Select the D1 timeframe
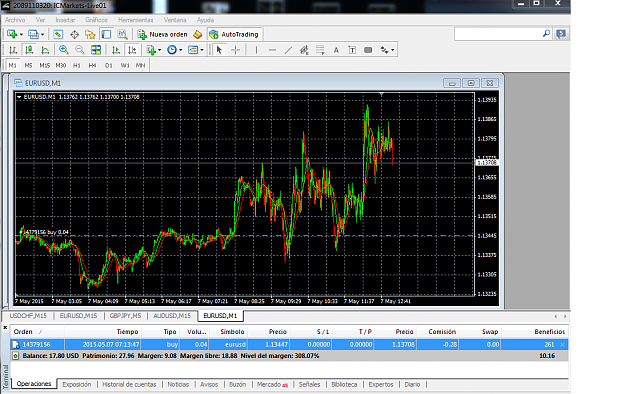The image size is (625, 394). (x=109, y=65)
